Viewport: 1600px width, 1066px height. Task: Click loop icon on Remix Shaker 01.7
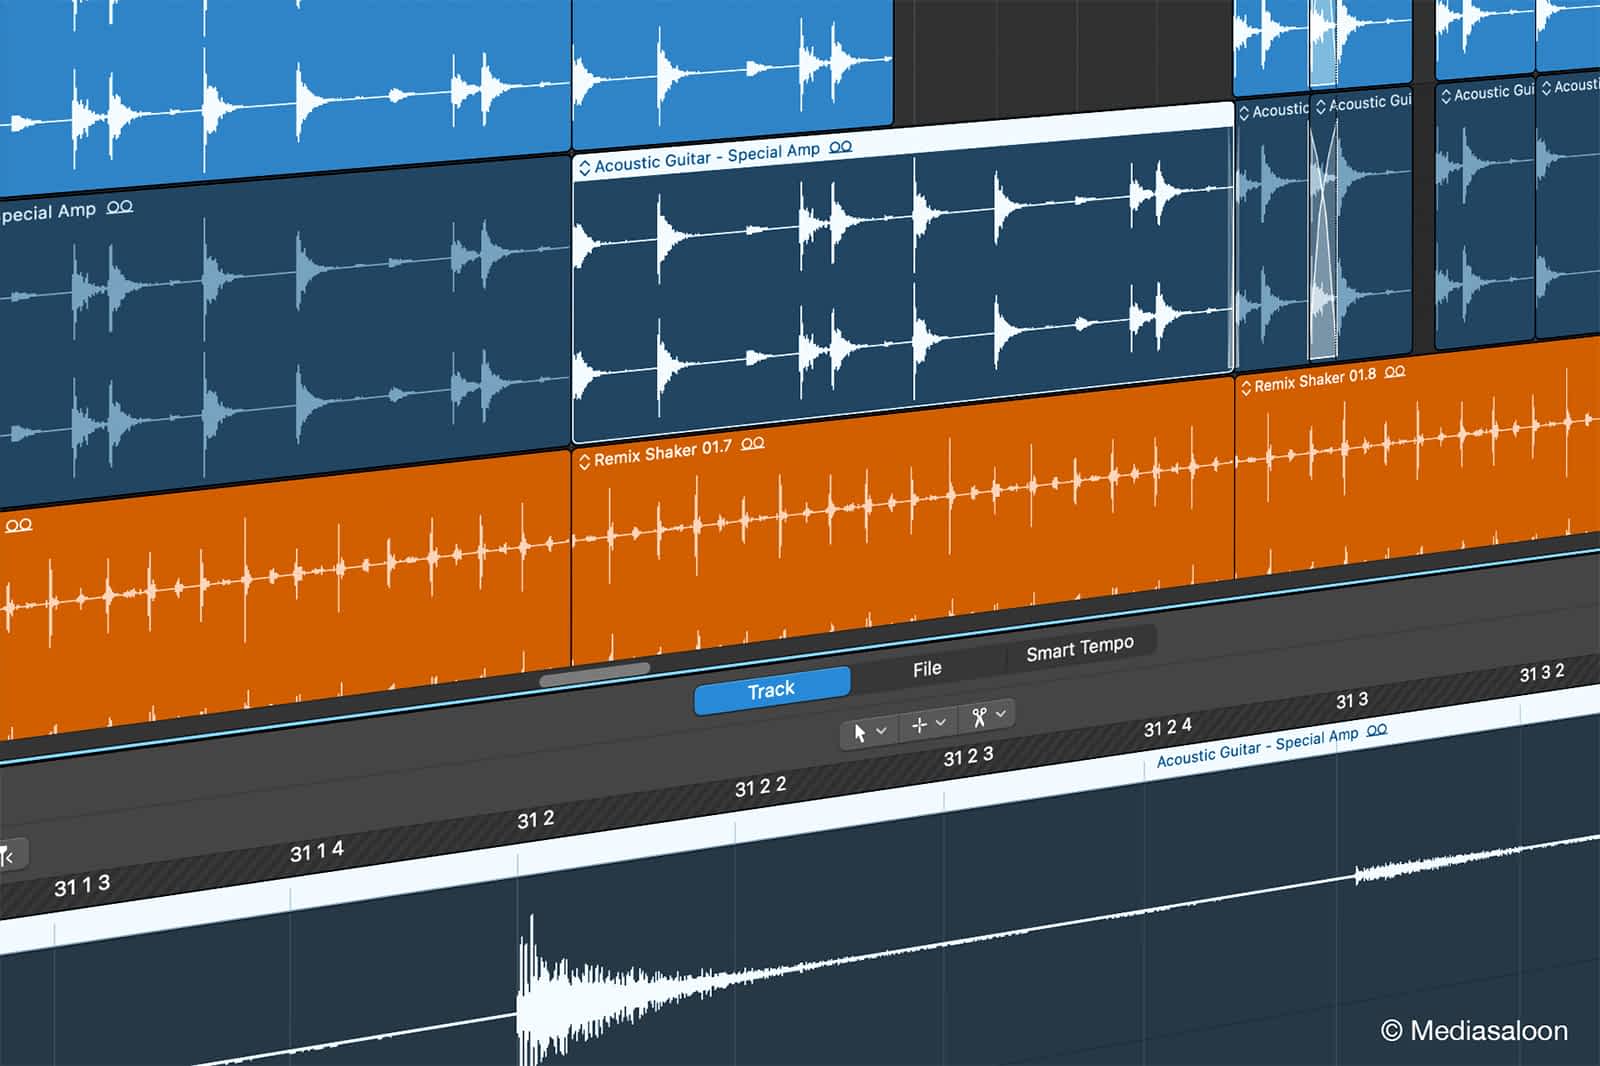(x=753, y=443)
